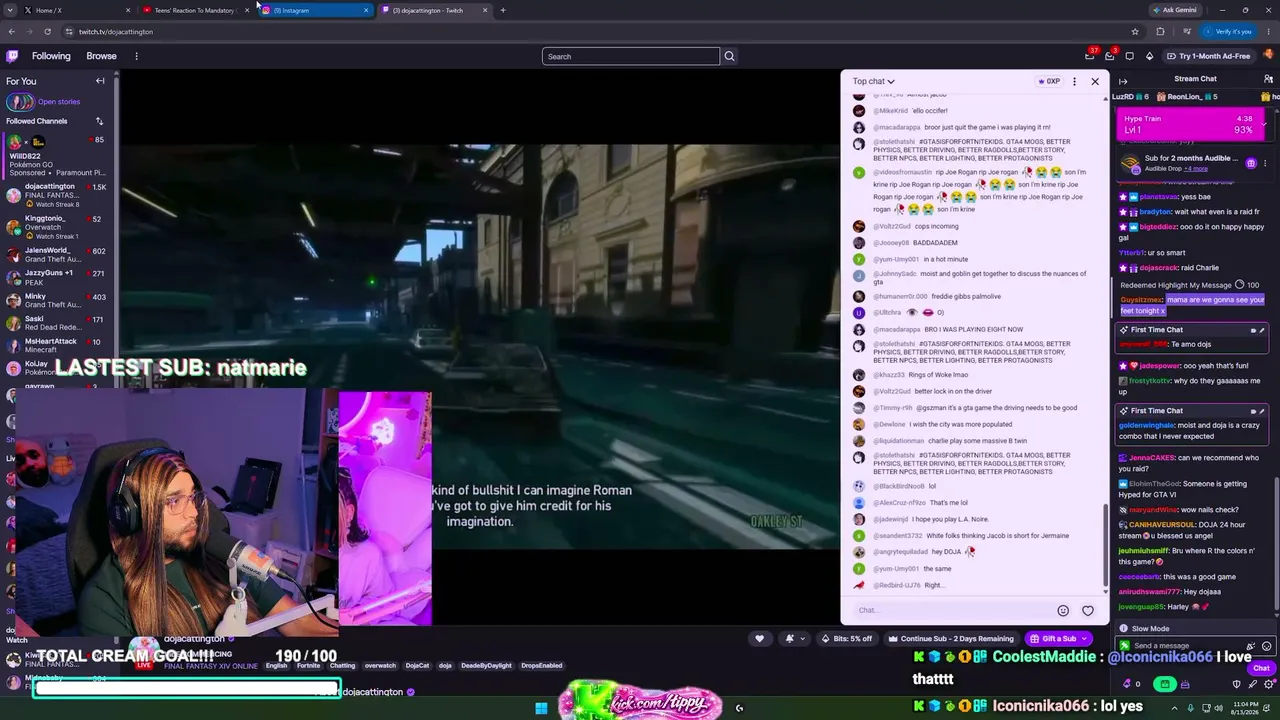Click the 0XP chat level badge
The height and width of the screenshot is (720, 1280).
pos(1049,81)
